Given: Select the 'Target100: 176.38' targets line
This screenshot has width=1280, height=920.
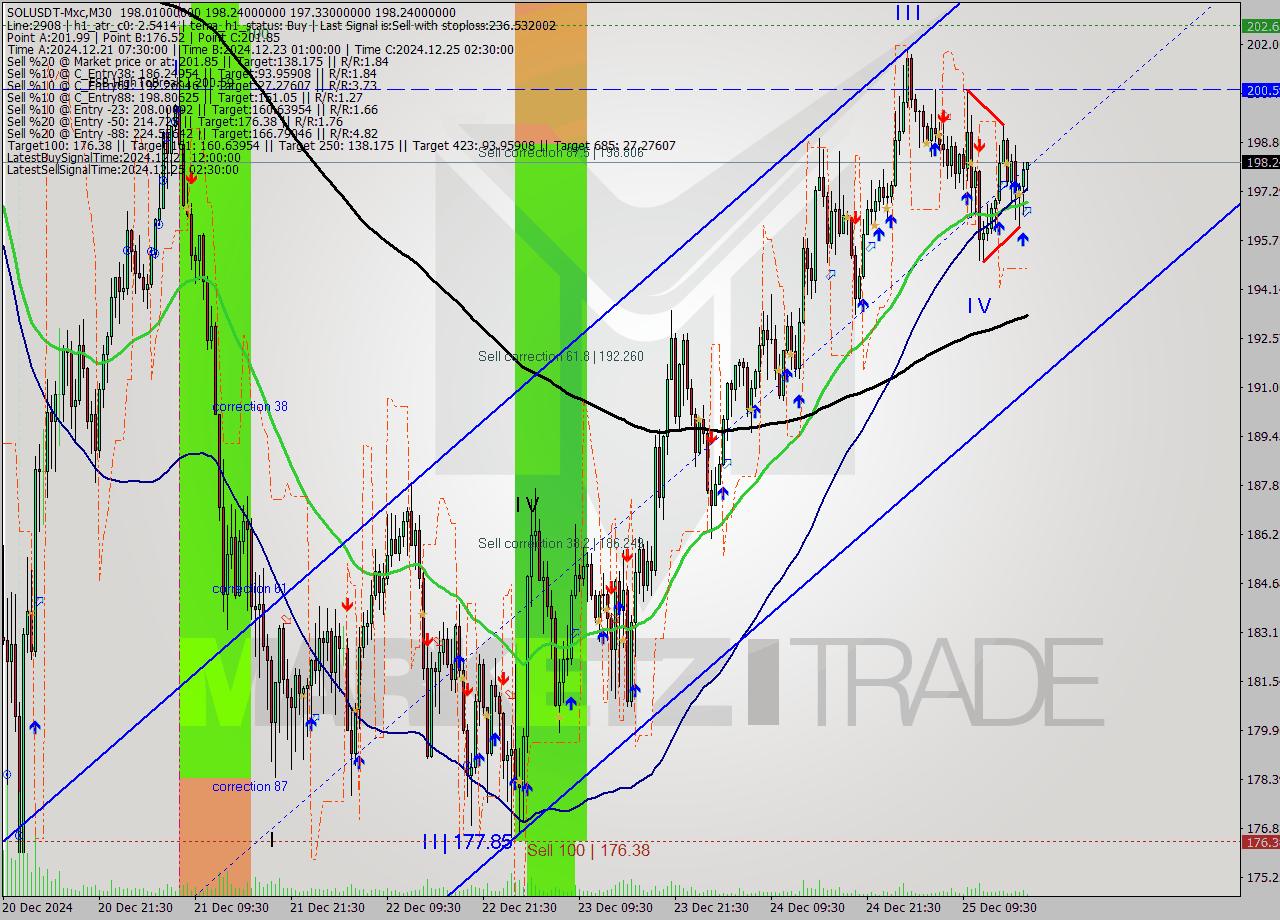Looking at the screenshot, I should pyautogui.click(x=341, y=145).
